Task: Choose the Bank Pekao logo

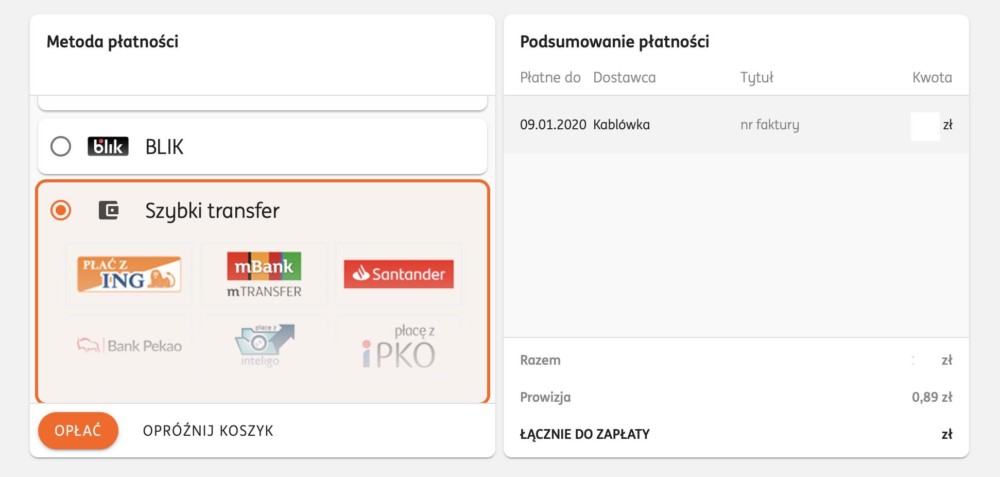Action: [129, 346]
